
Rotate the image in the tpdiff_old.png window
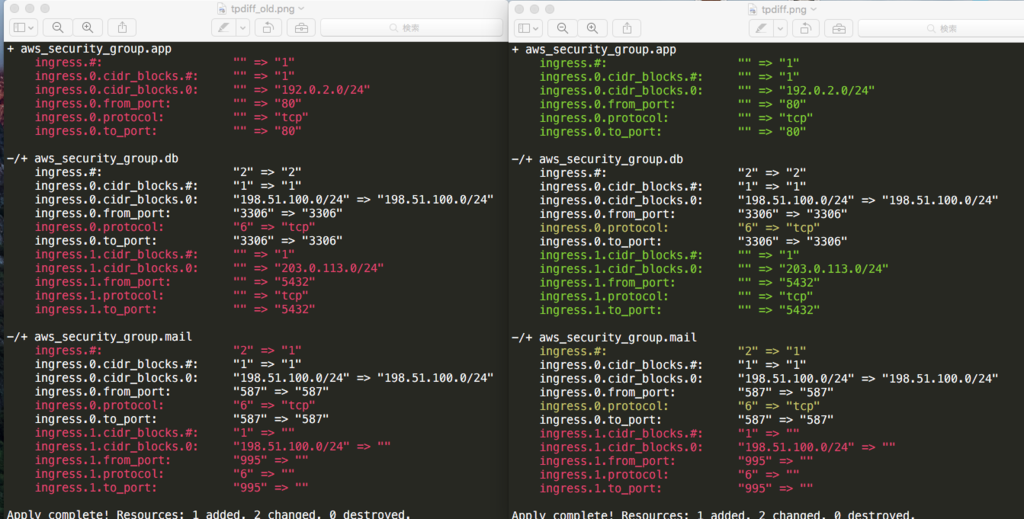[x=268, y=27]
